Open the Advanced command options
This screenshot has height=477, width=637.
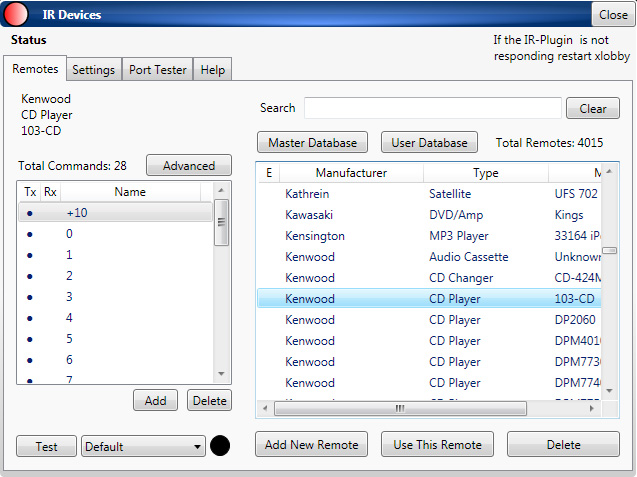(x=189, y=165)
